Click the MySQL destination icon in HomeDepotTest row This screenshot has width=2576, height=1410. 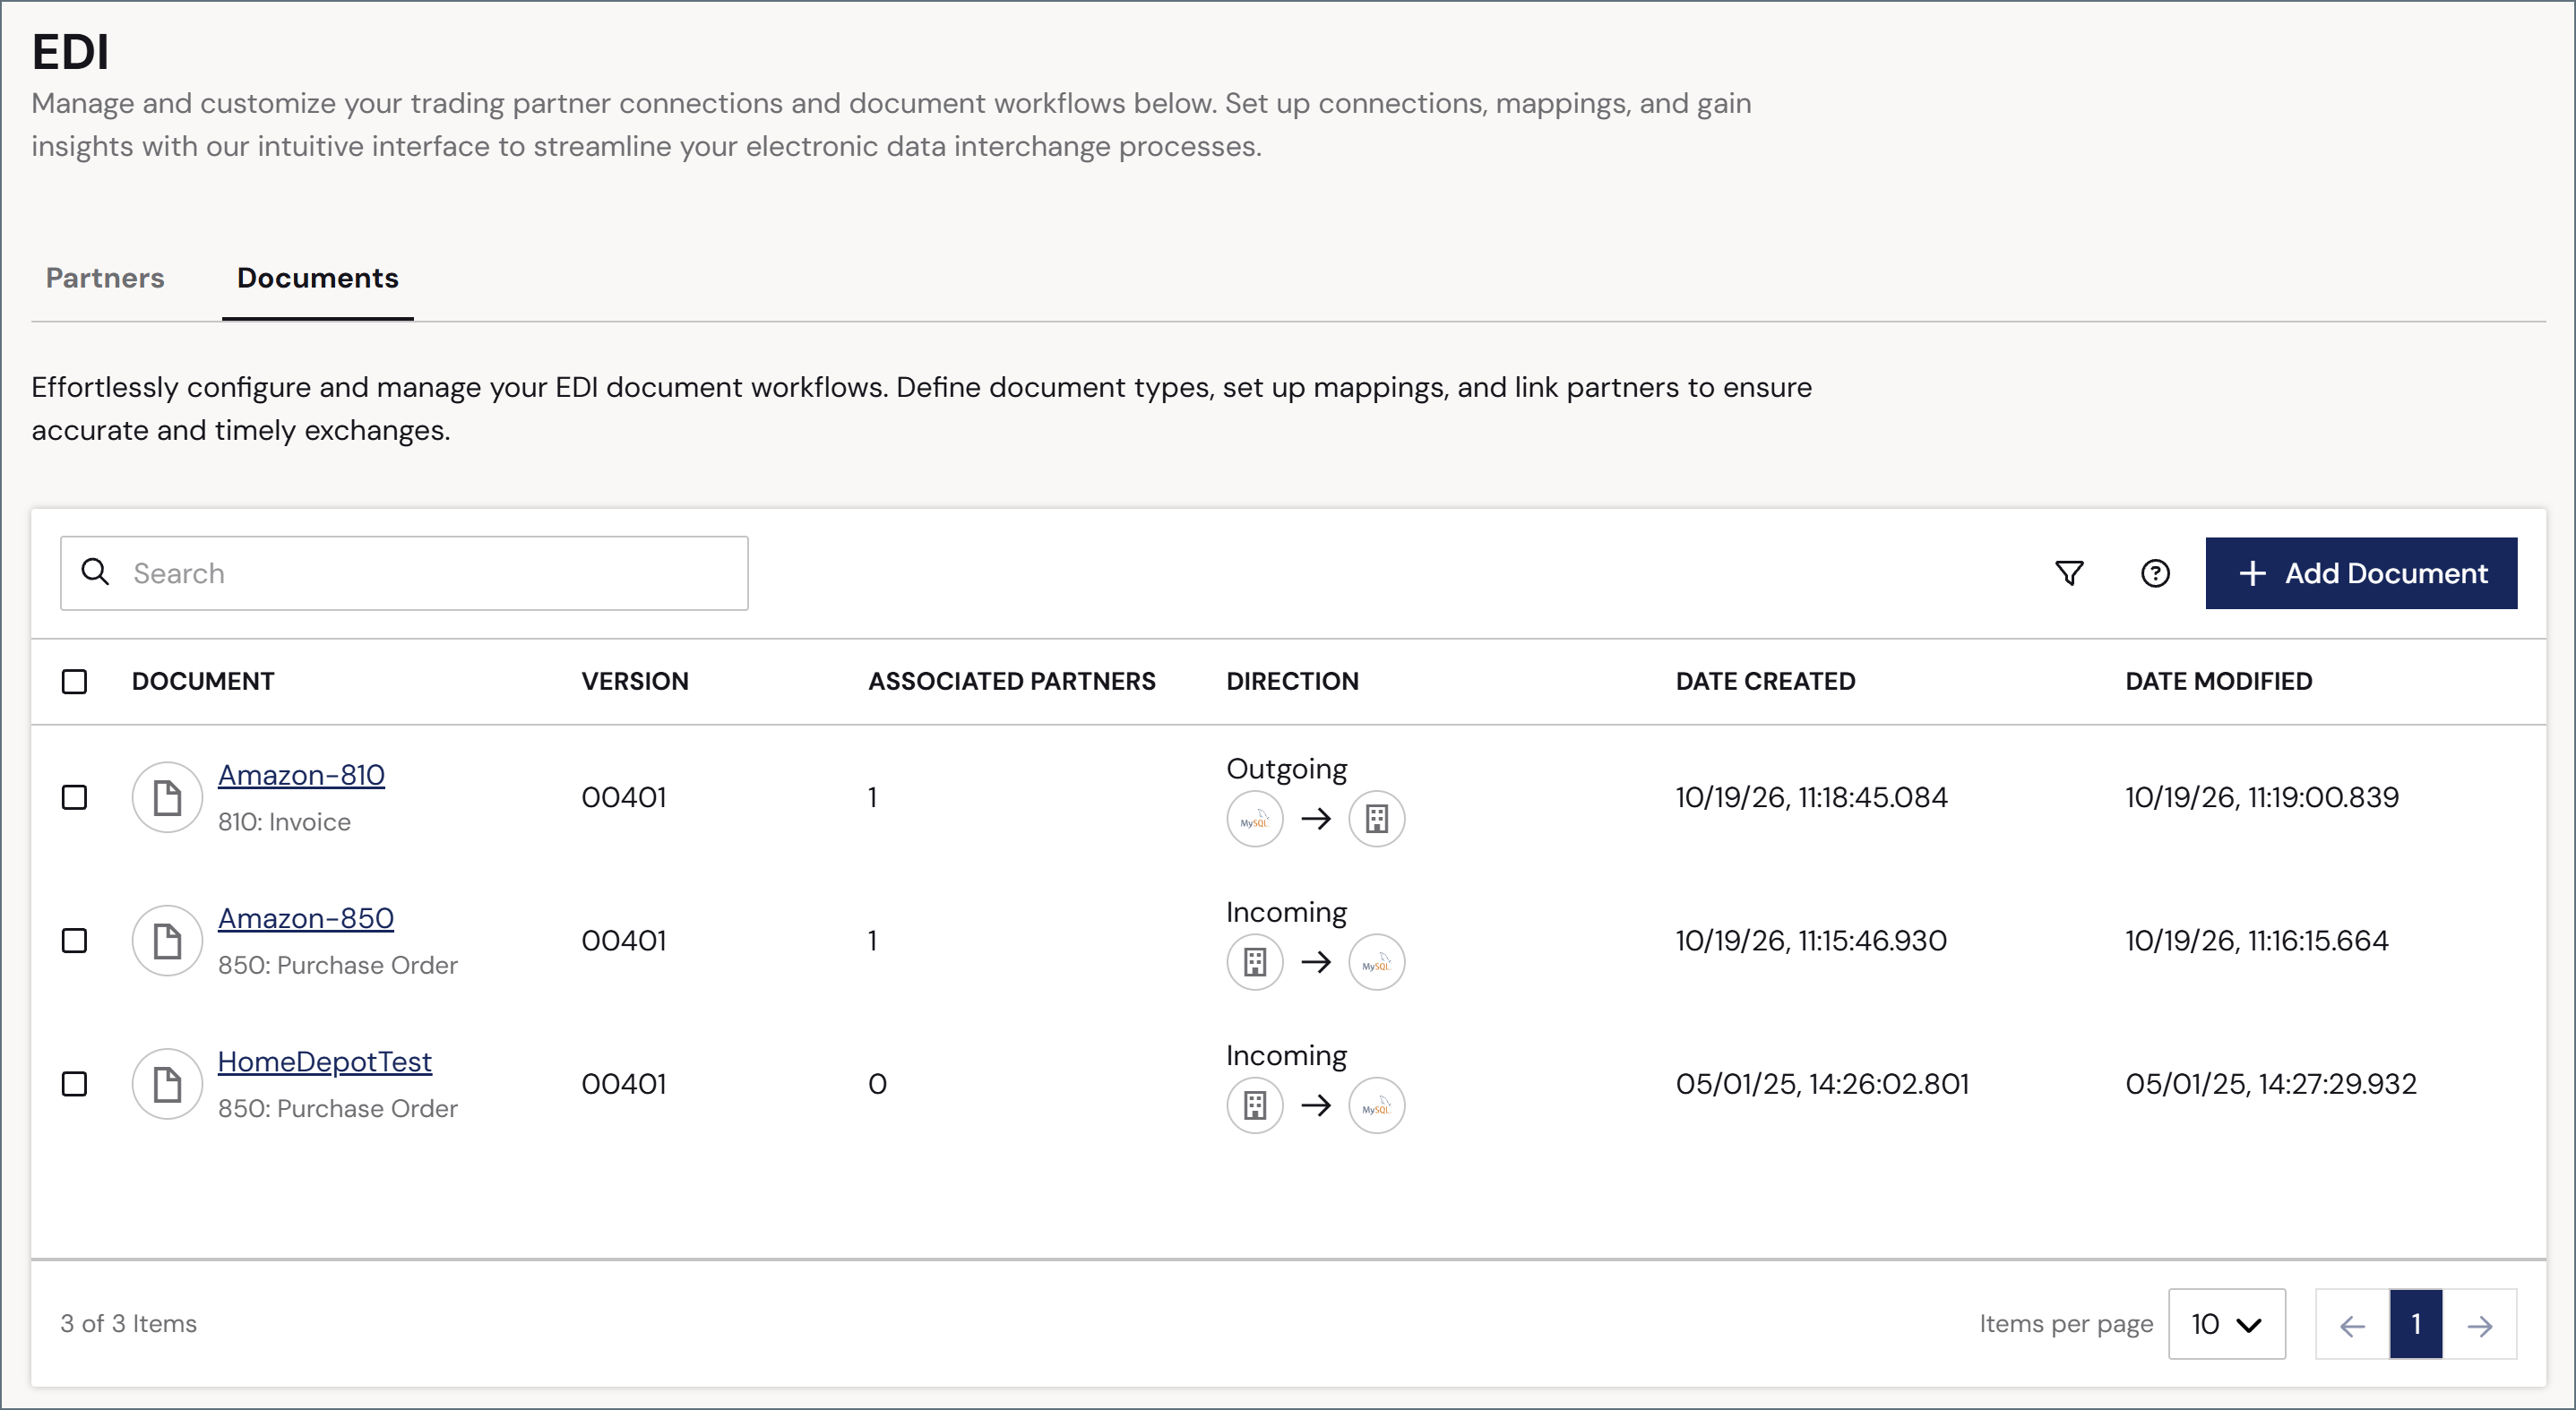click(x=1377, y=1105)
